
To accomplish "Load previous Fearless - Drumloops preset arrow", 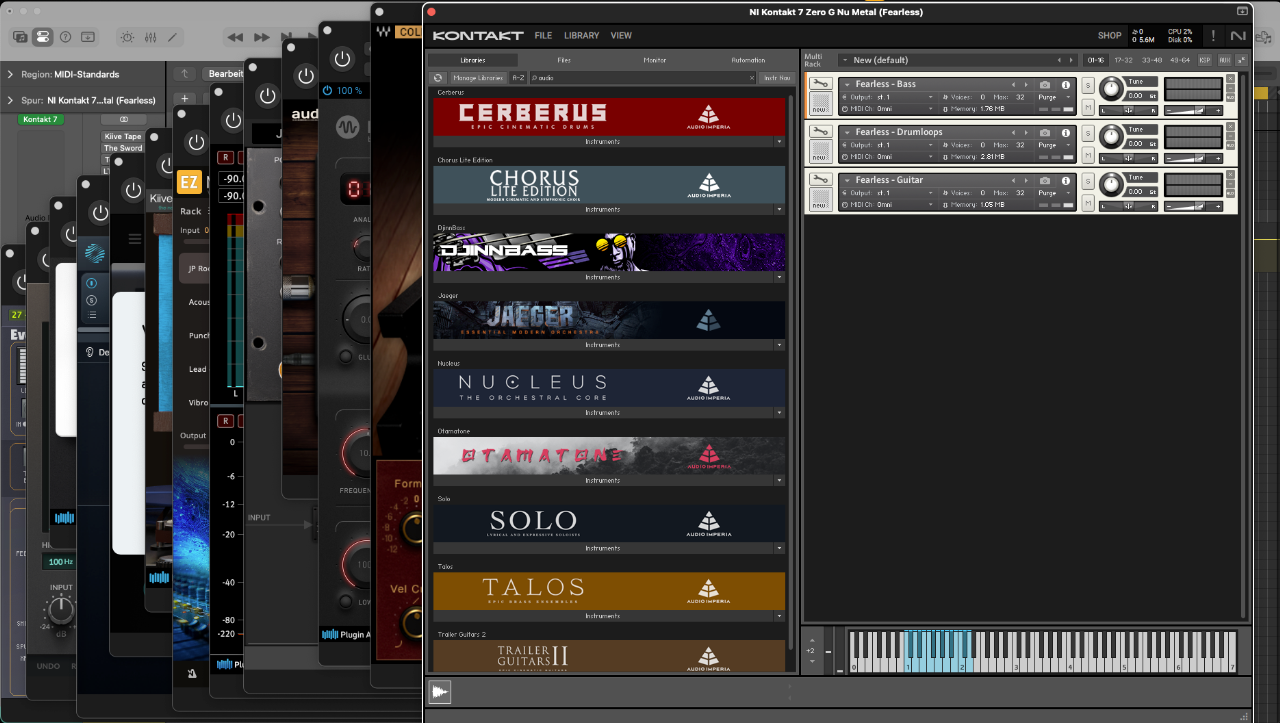I will [x=1013, y=133].
